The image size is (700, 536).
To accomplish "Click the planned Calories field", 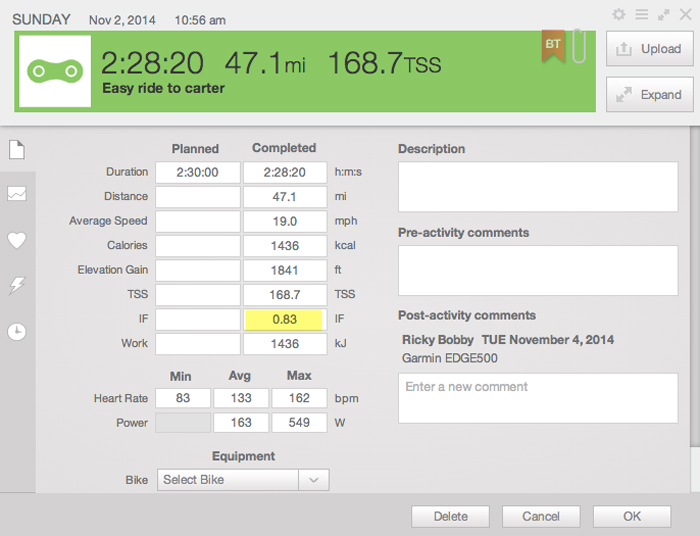I will coord(198,246).
